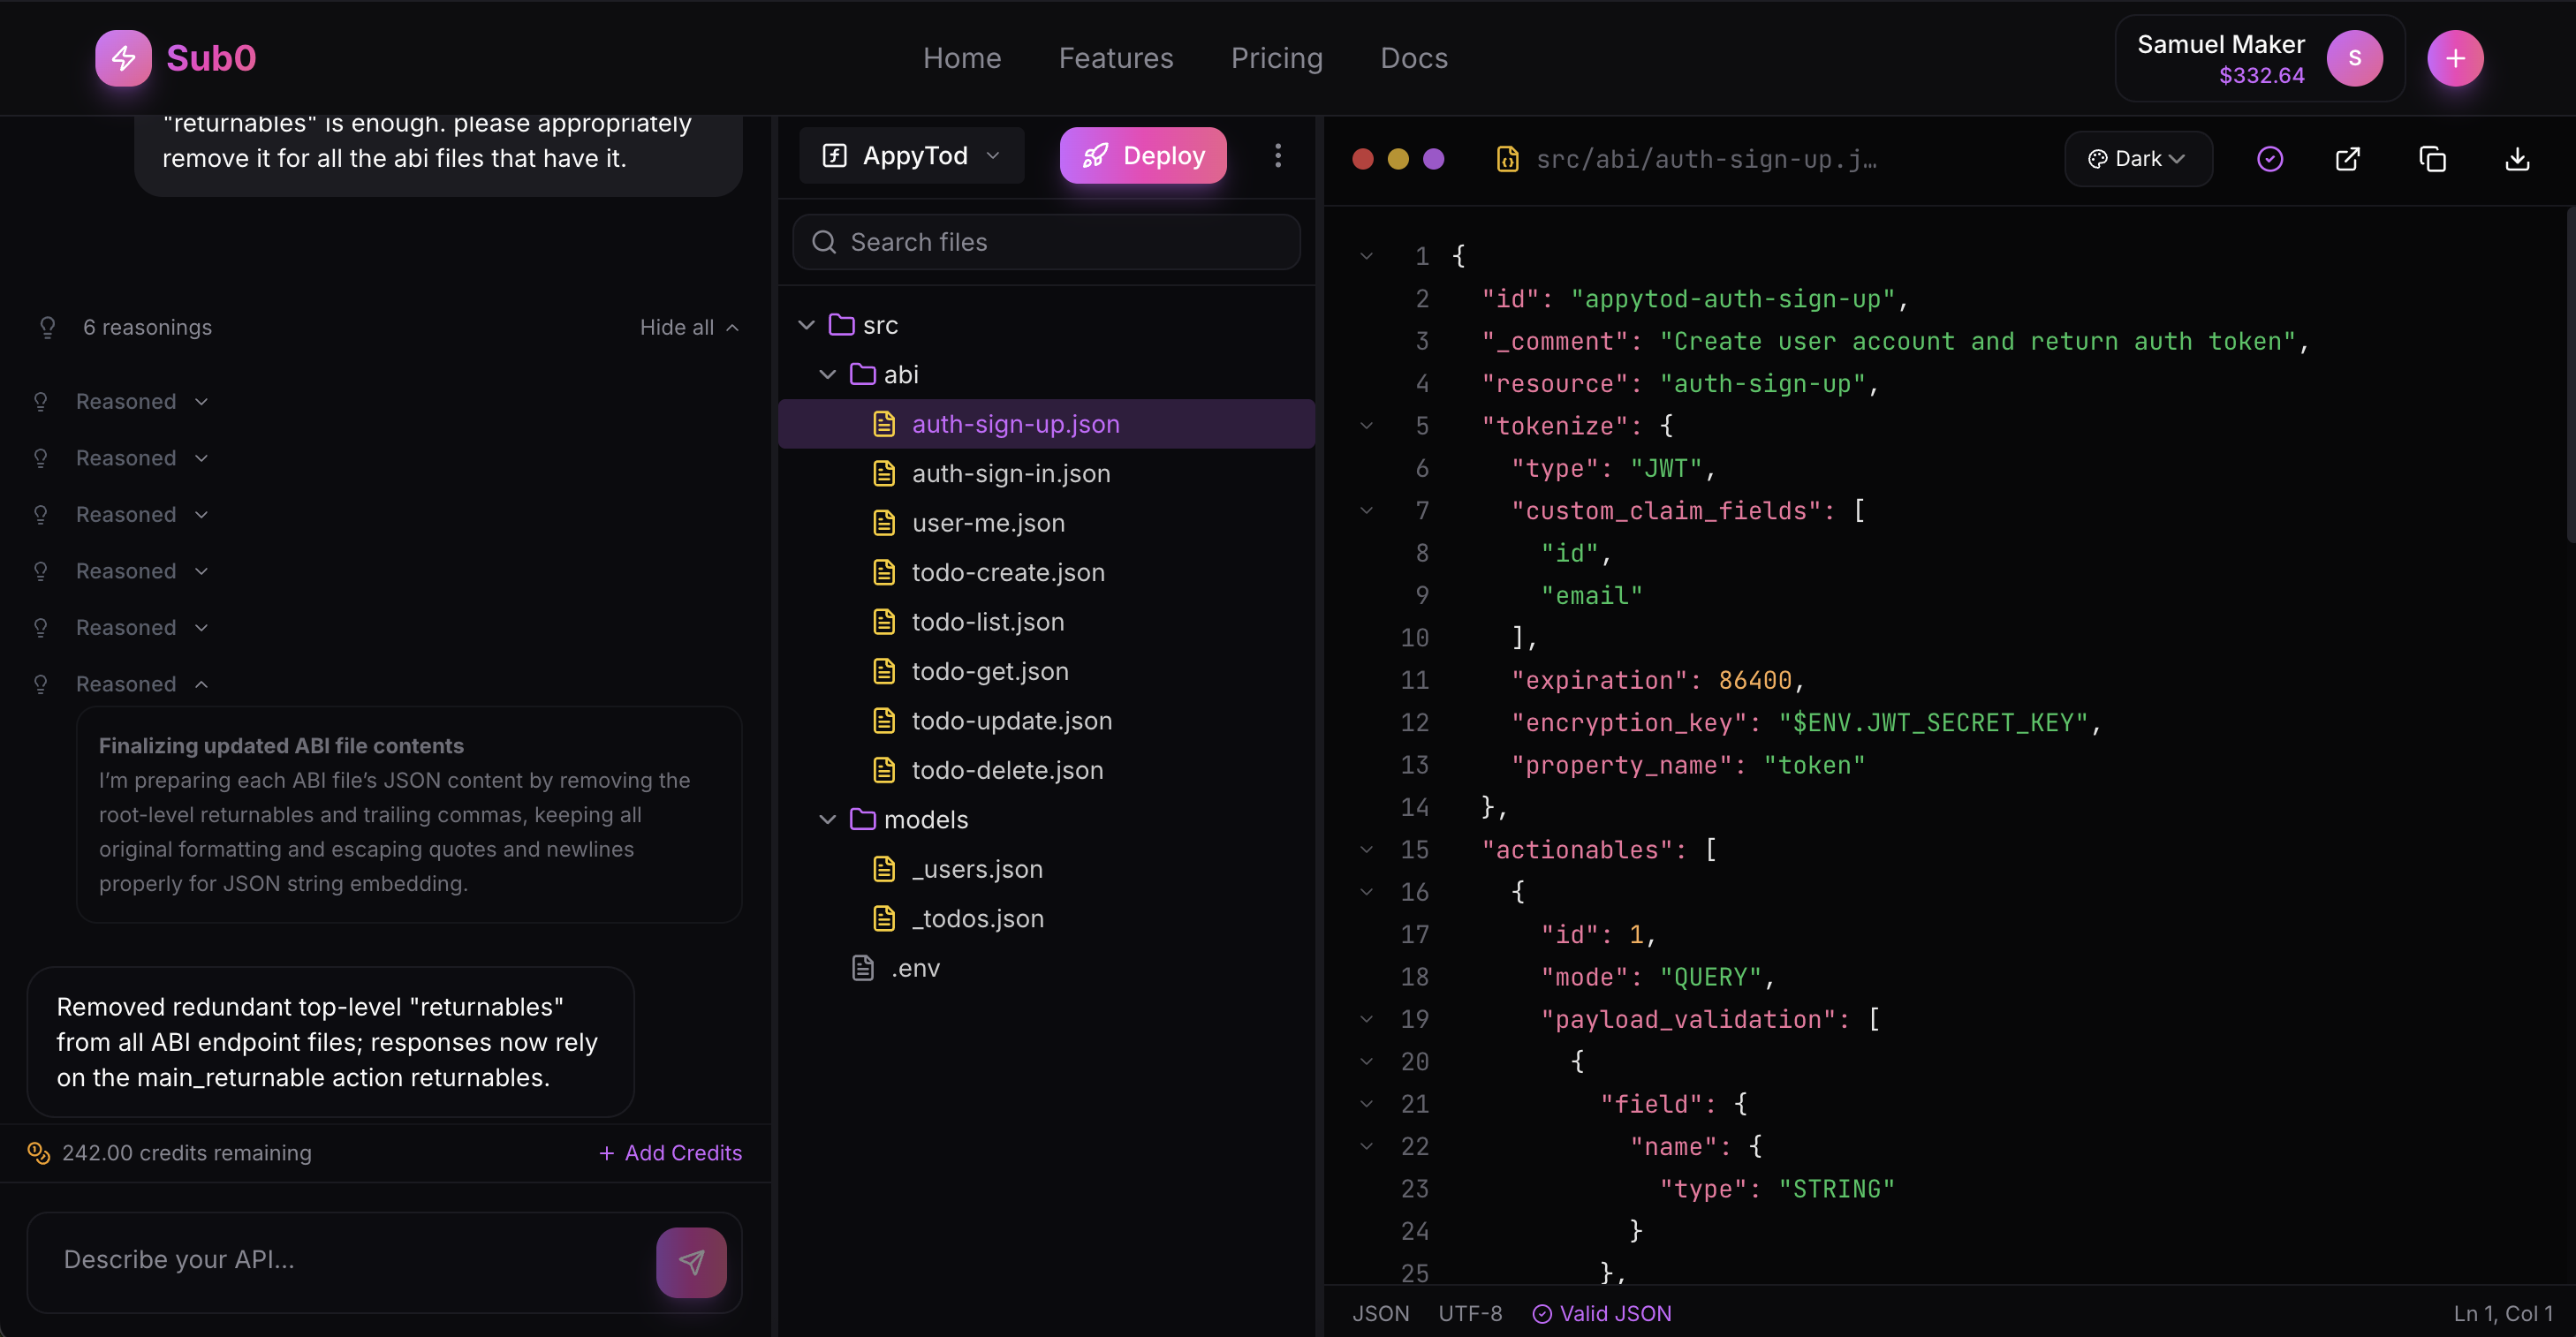Open the AppyTod project dropdown

click(911, 155)
